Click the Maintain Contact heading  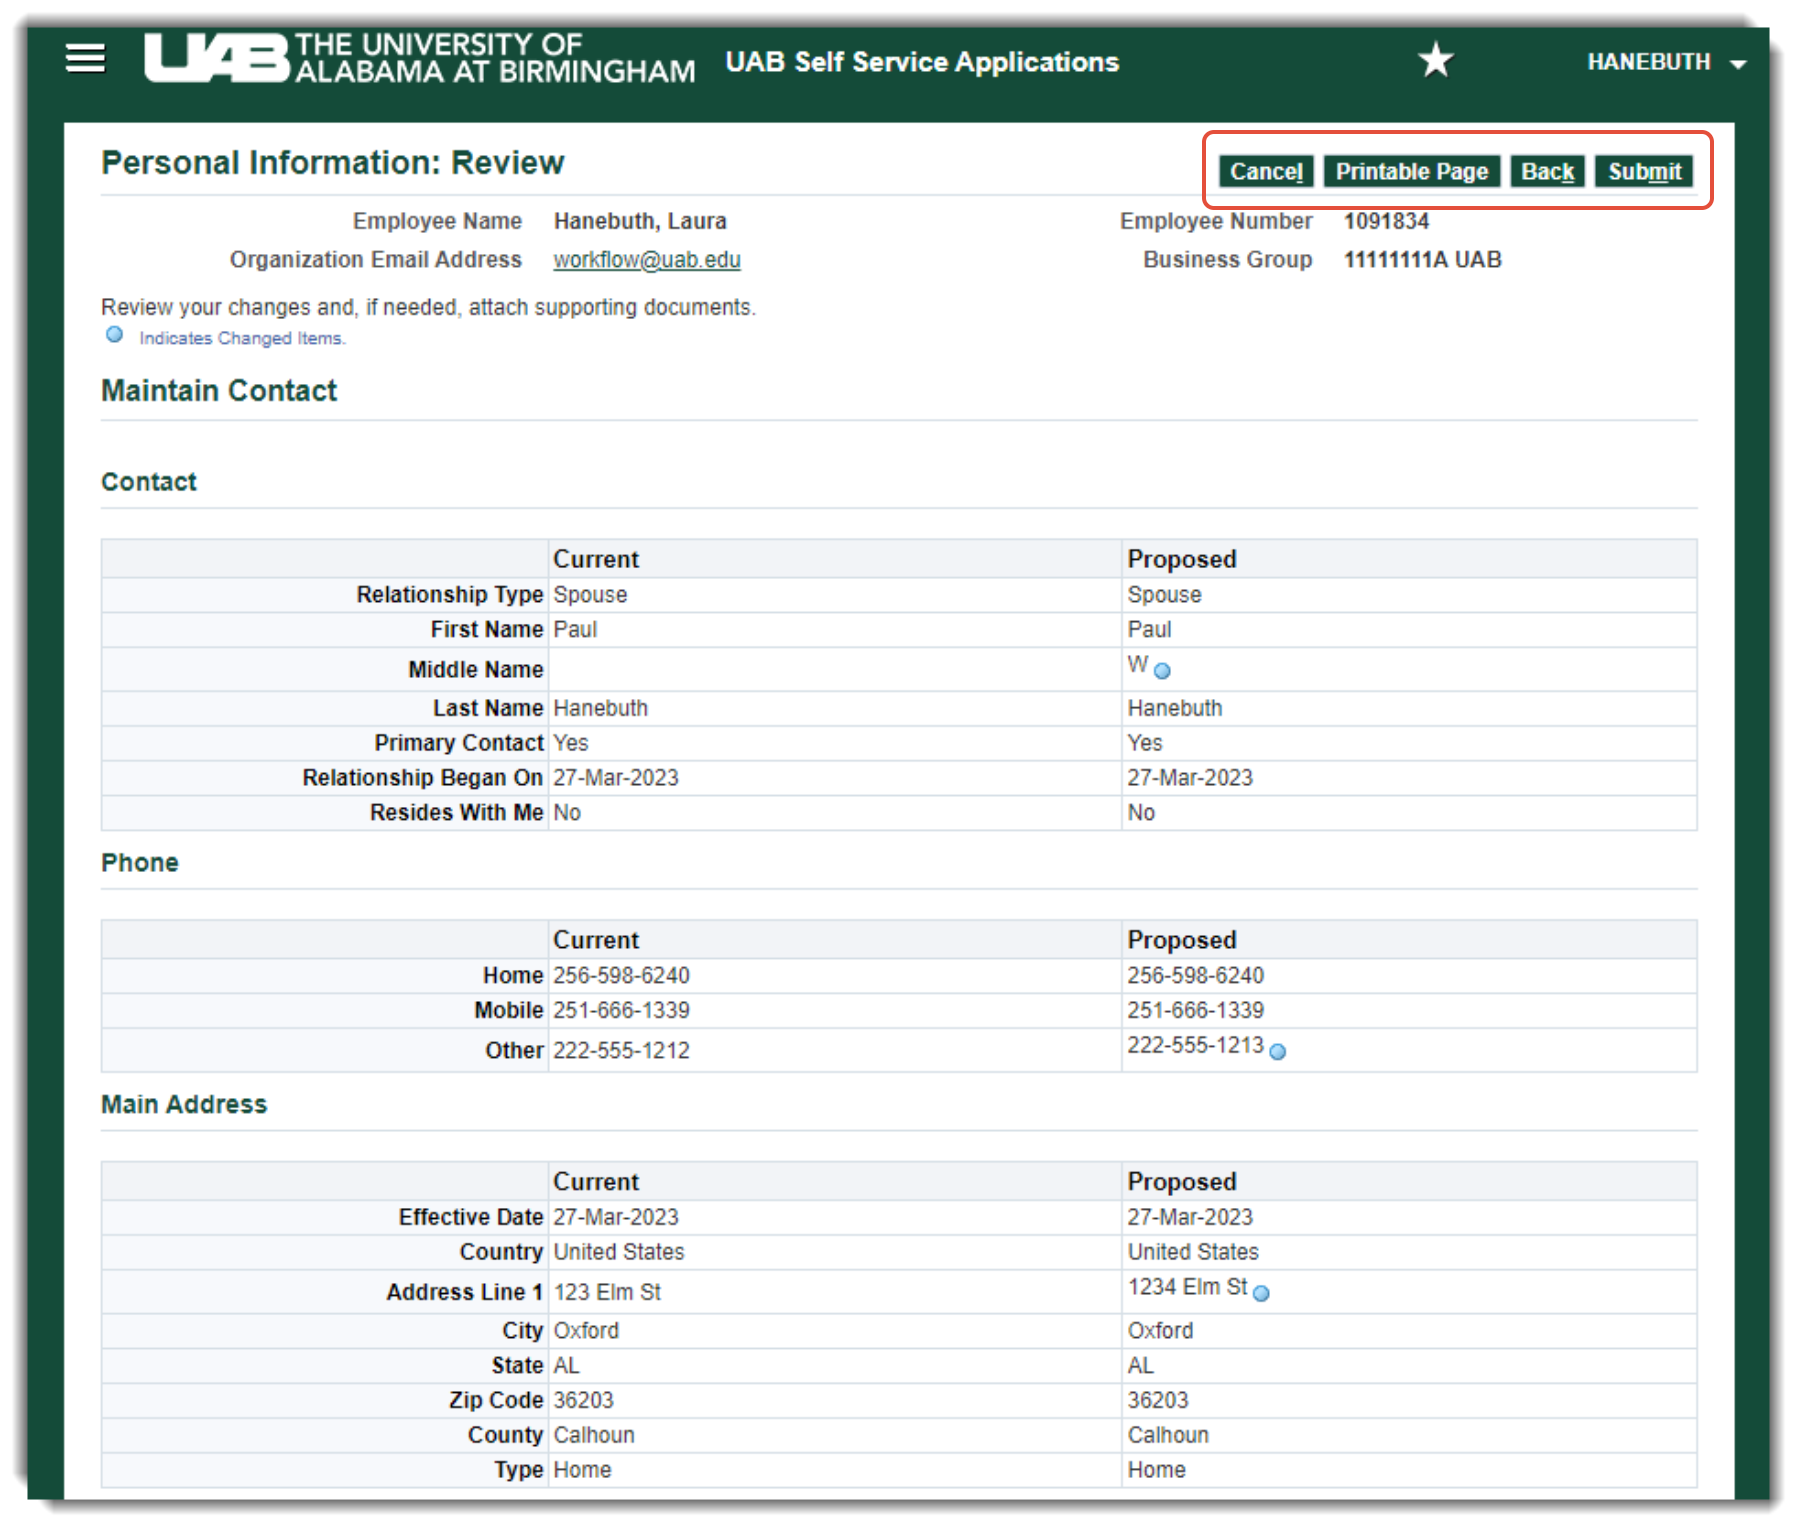click(219, 391)
